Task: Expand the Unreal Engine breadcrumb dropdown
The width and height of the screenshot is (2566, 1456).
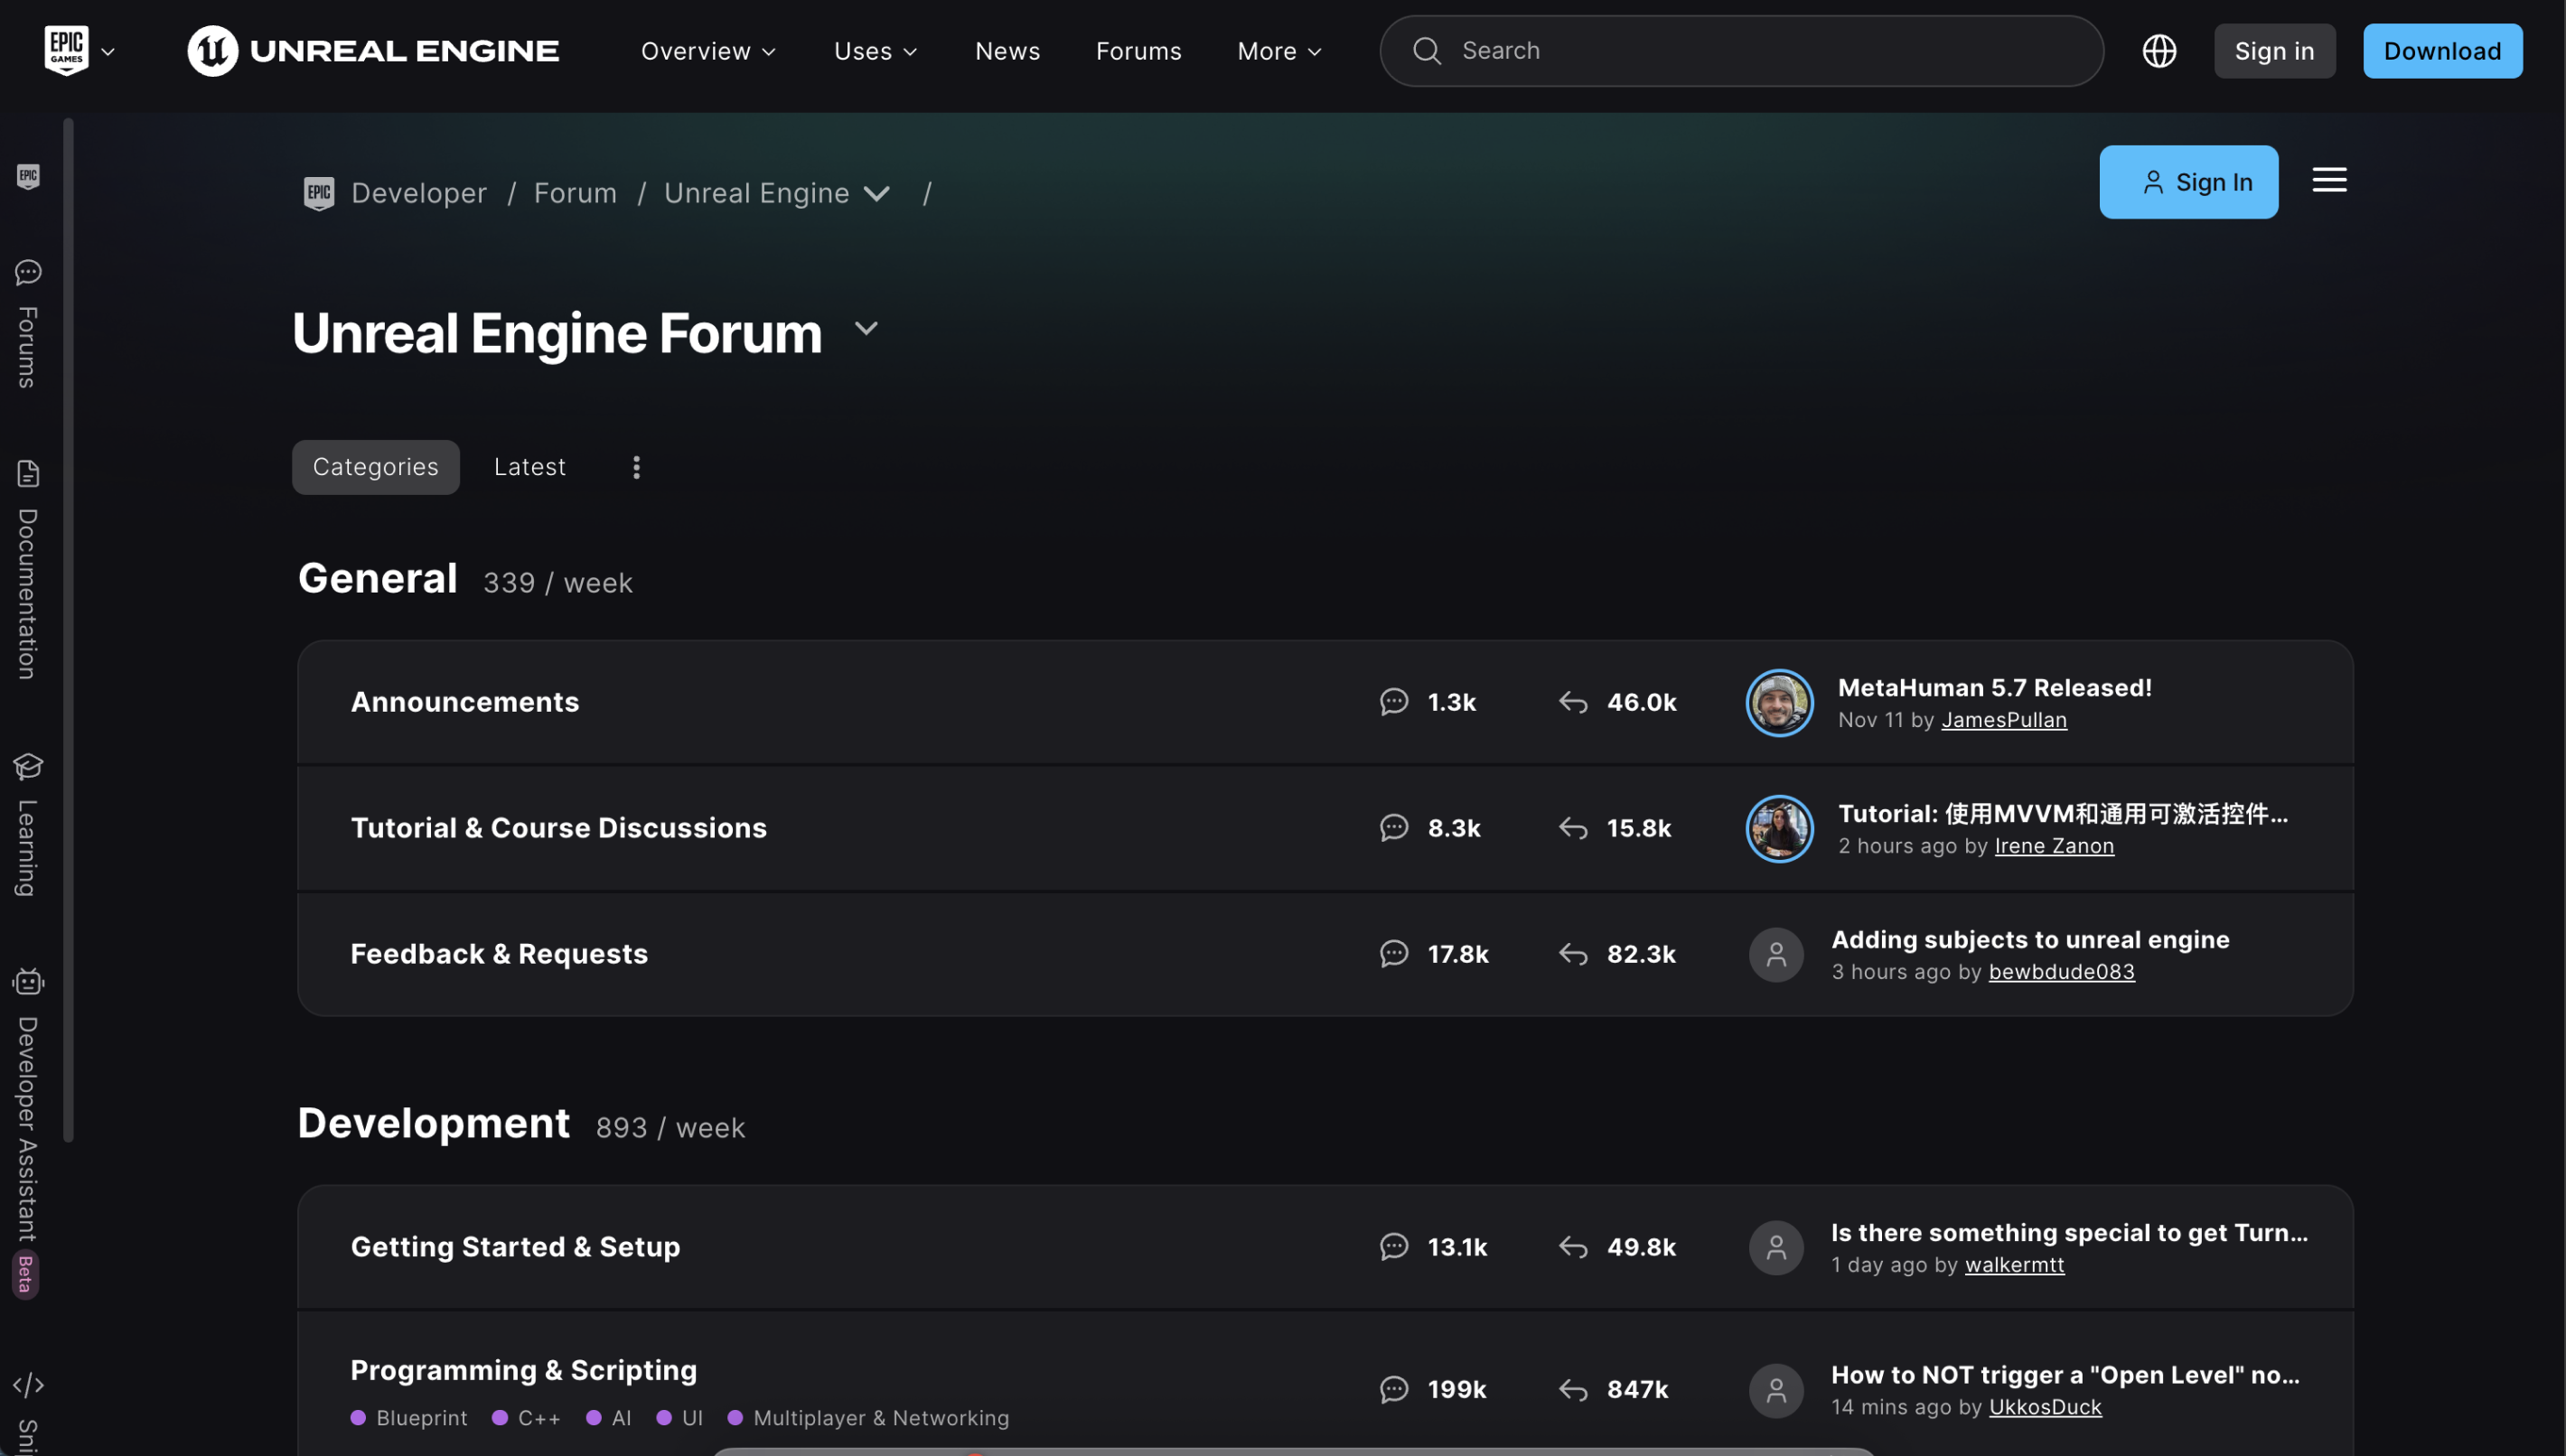Action: 878,193
